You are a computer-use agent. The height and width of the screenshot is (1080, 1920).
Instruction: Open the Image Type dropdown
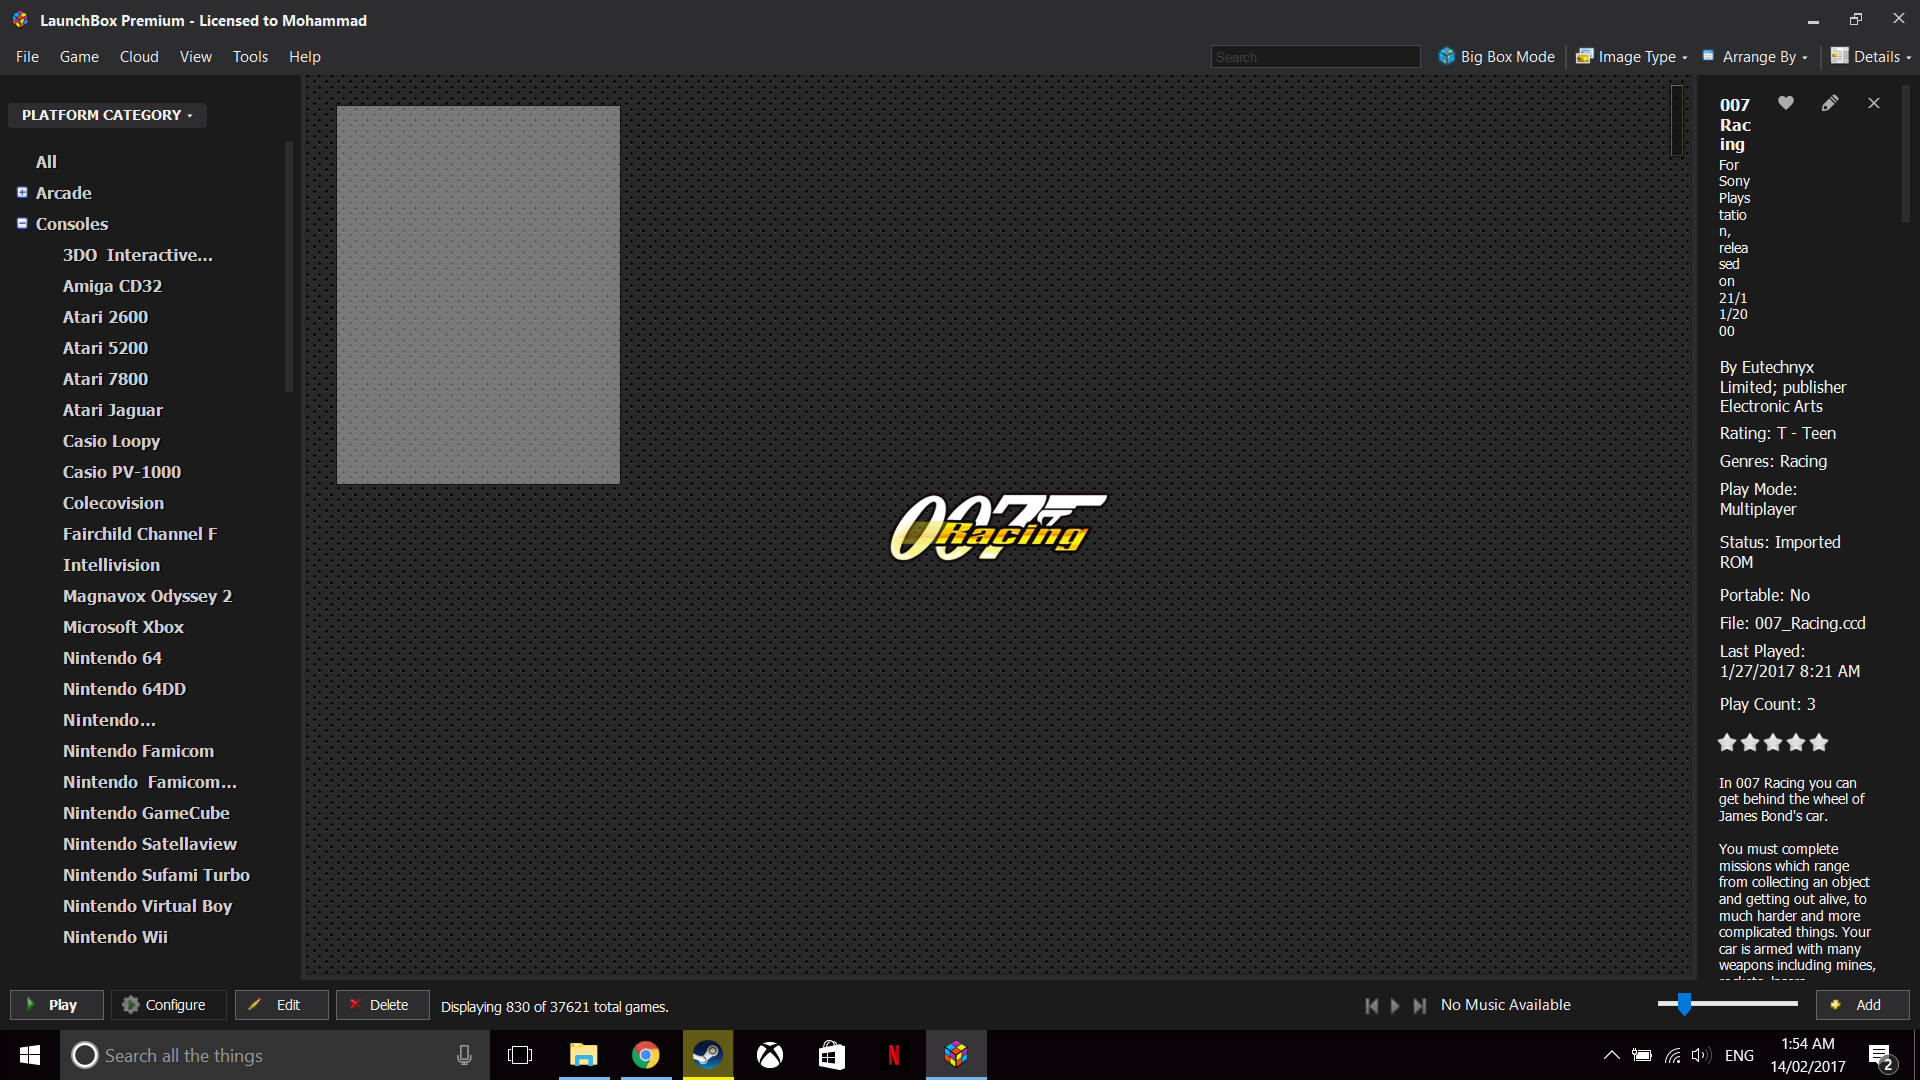tap(1632, 57)
